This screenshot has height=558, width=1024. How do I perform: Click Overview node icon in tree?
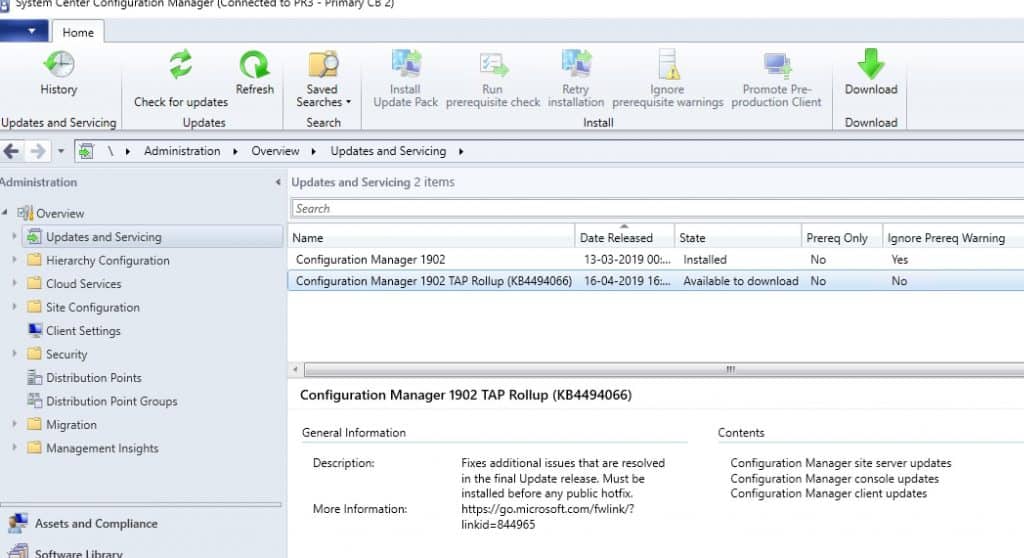click(x=25, y=213)
